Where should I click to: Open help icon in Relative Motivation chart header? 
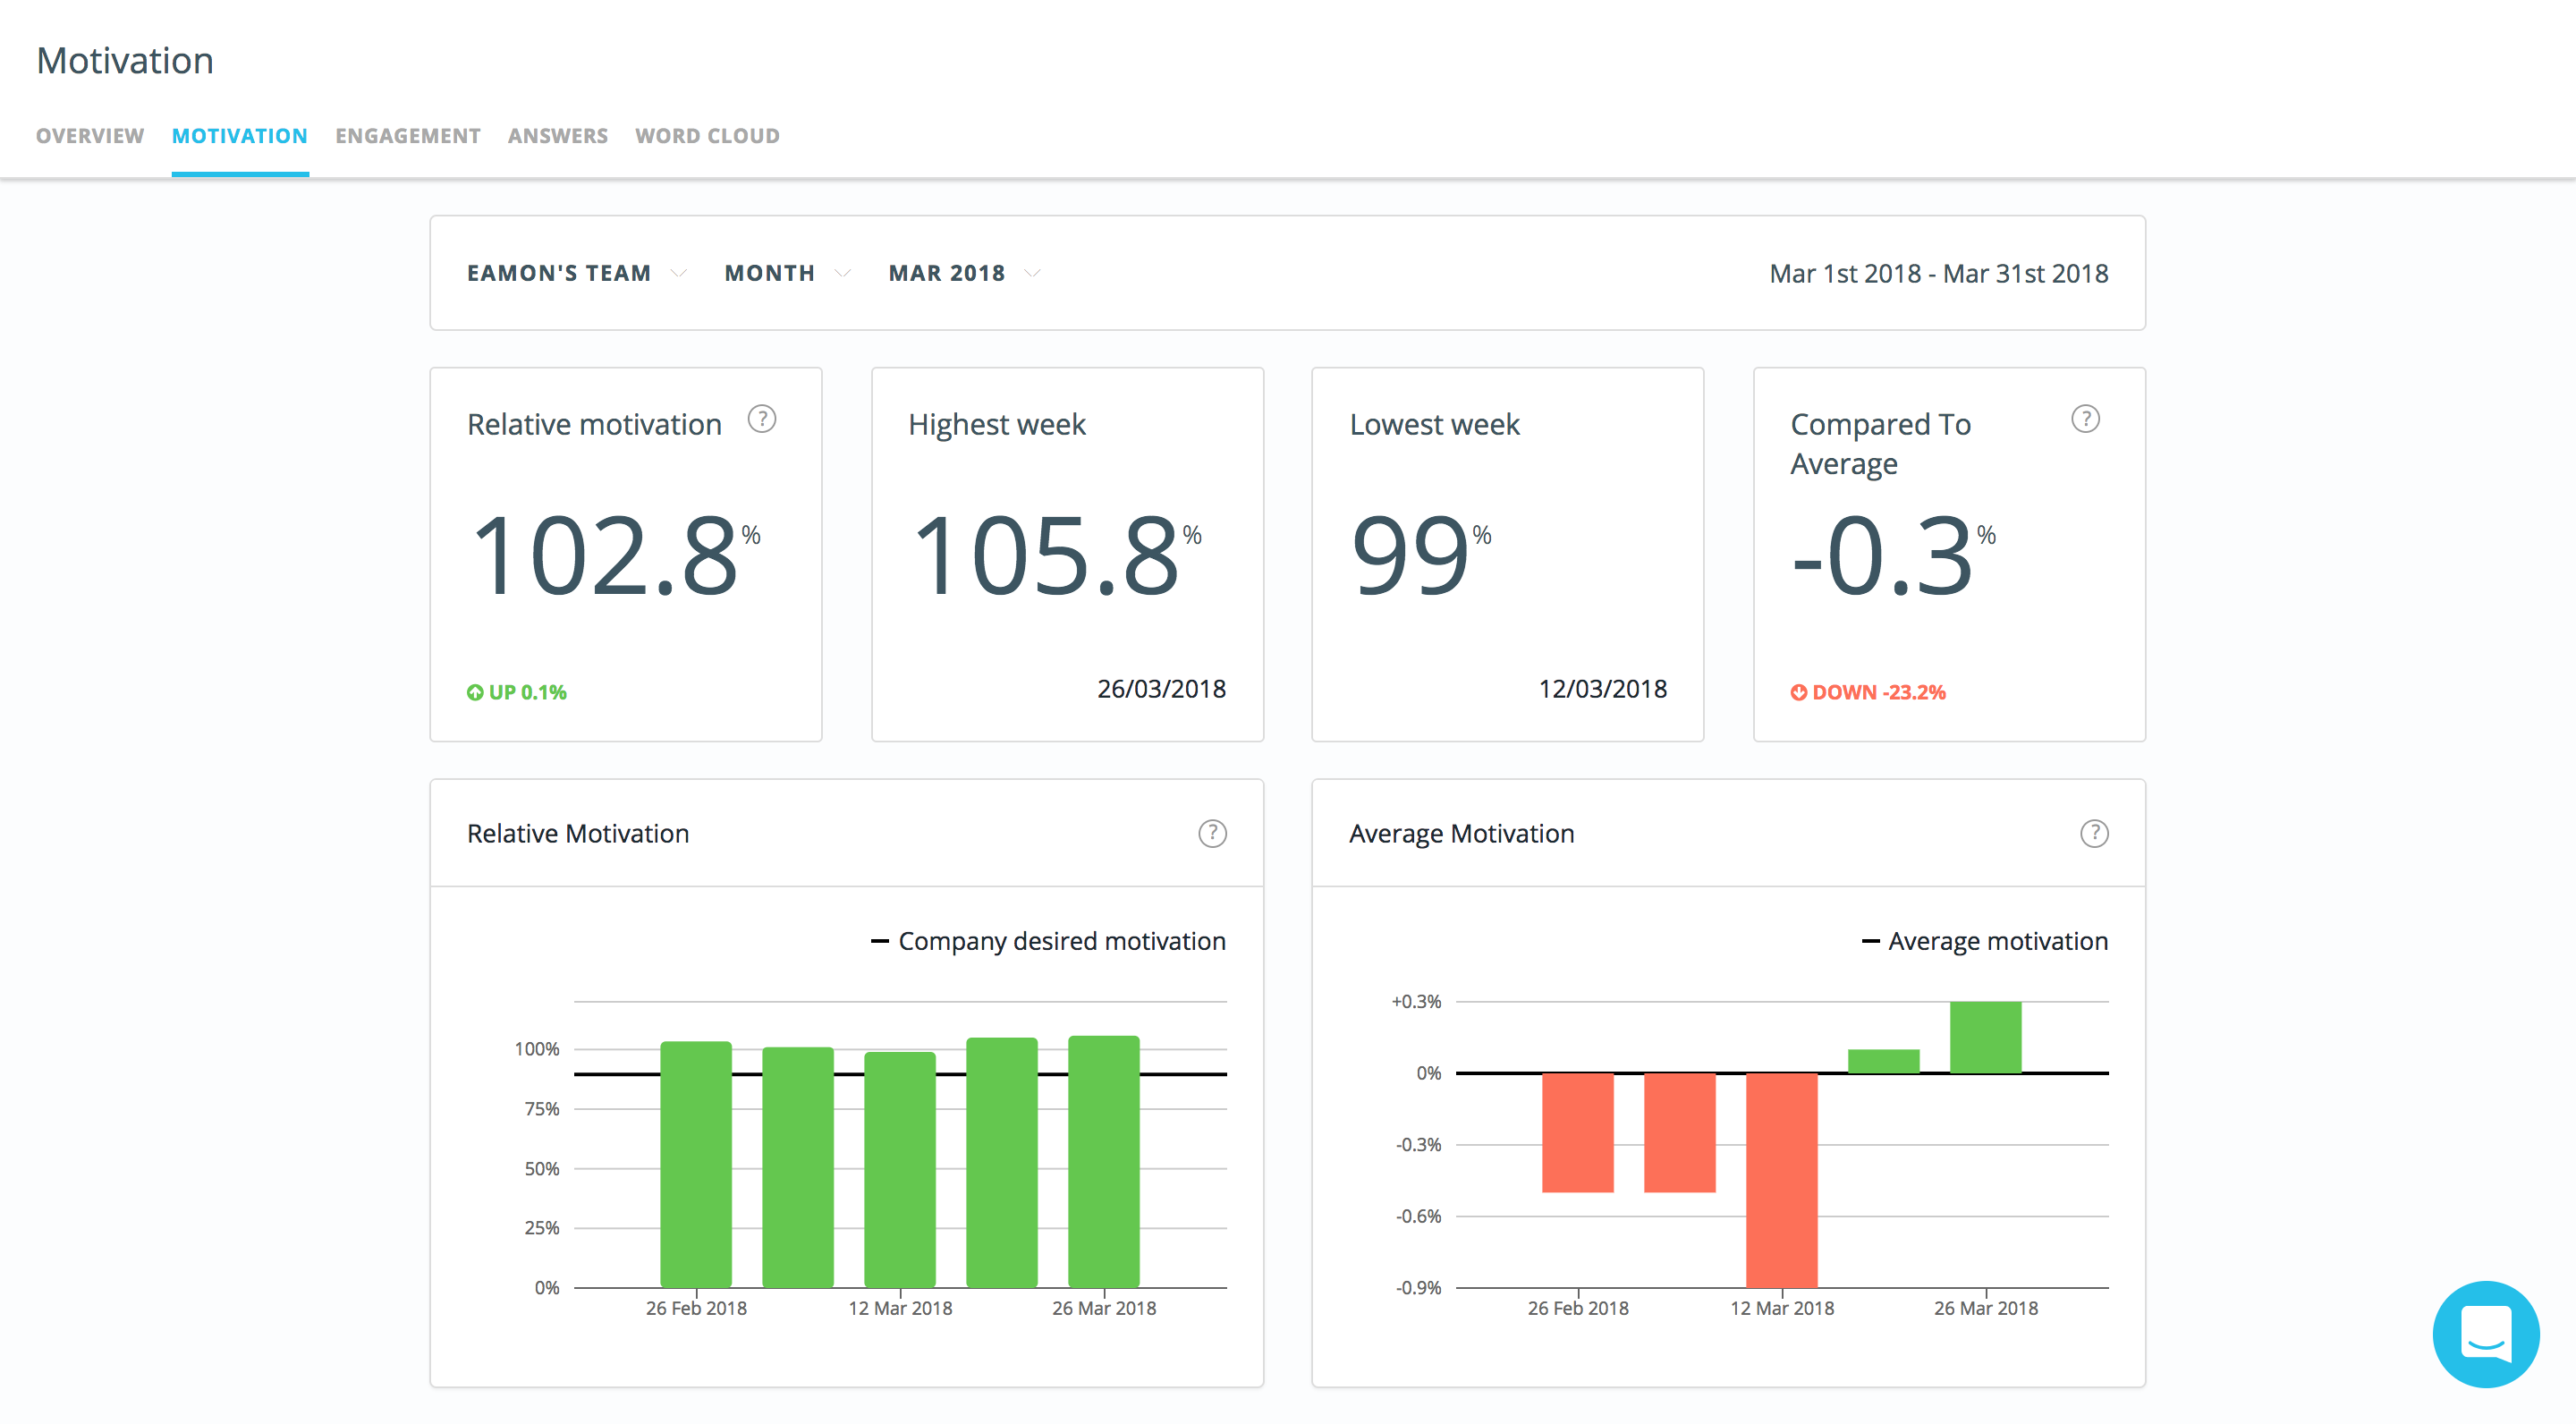coord(1212,833)
